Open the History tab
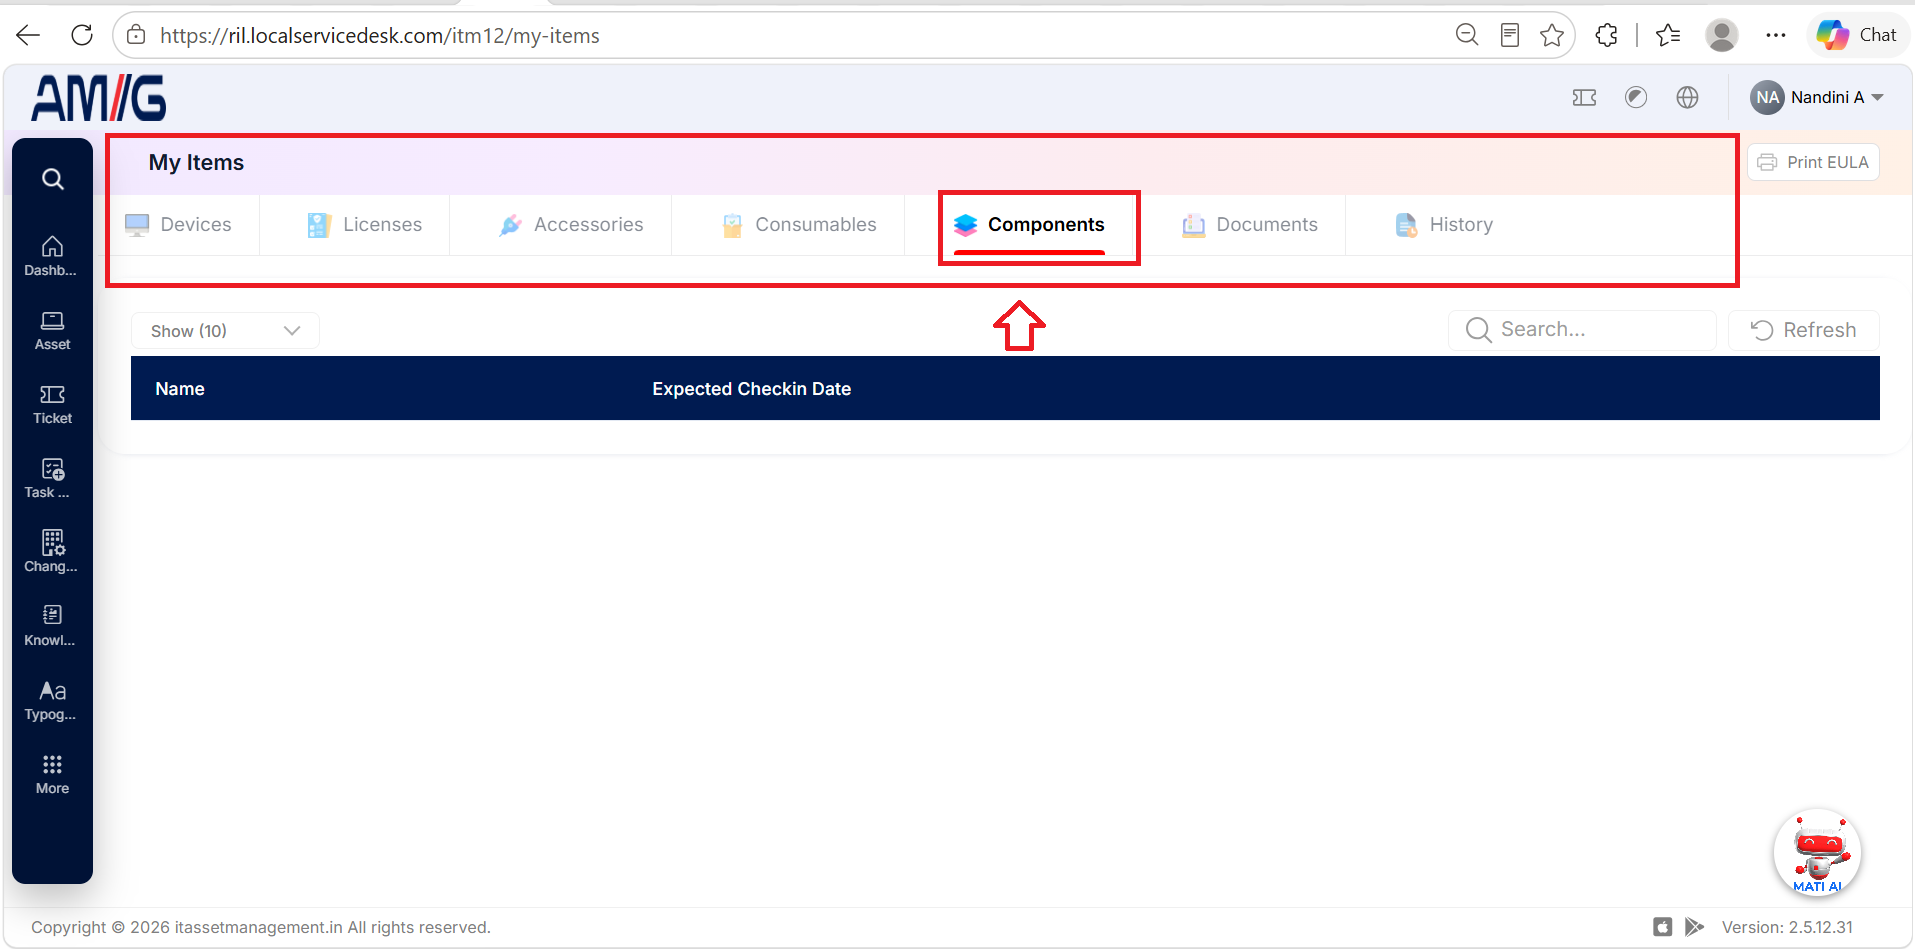 tap(1444, 225)
